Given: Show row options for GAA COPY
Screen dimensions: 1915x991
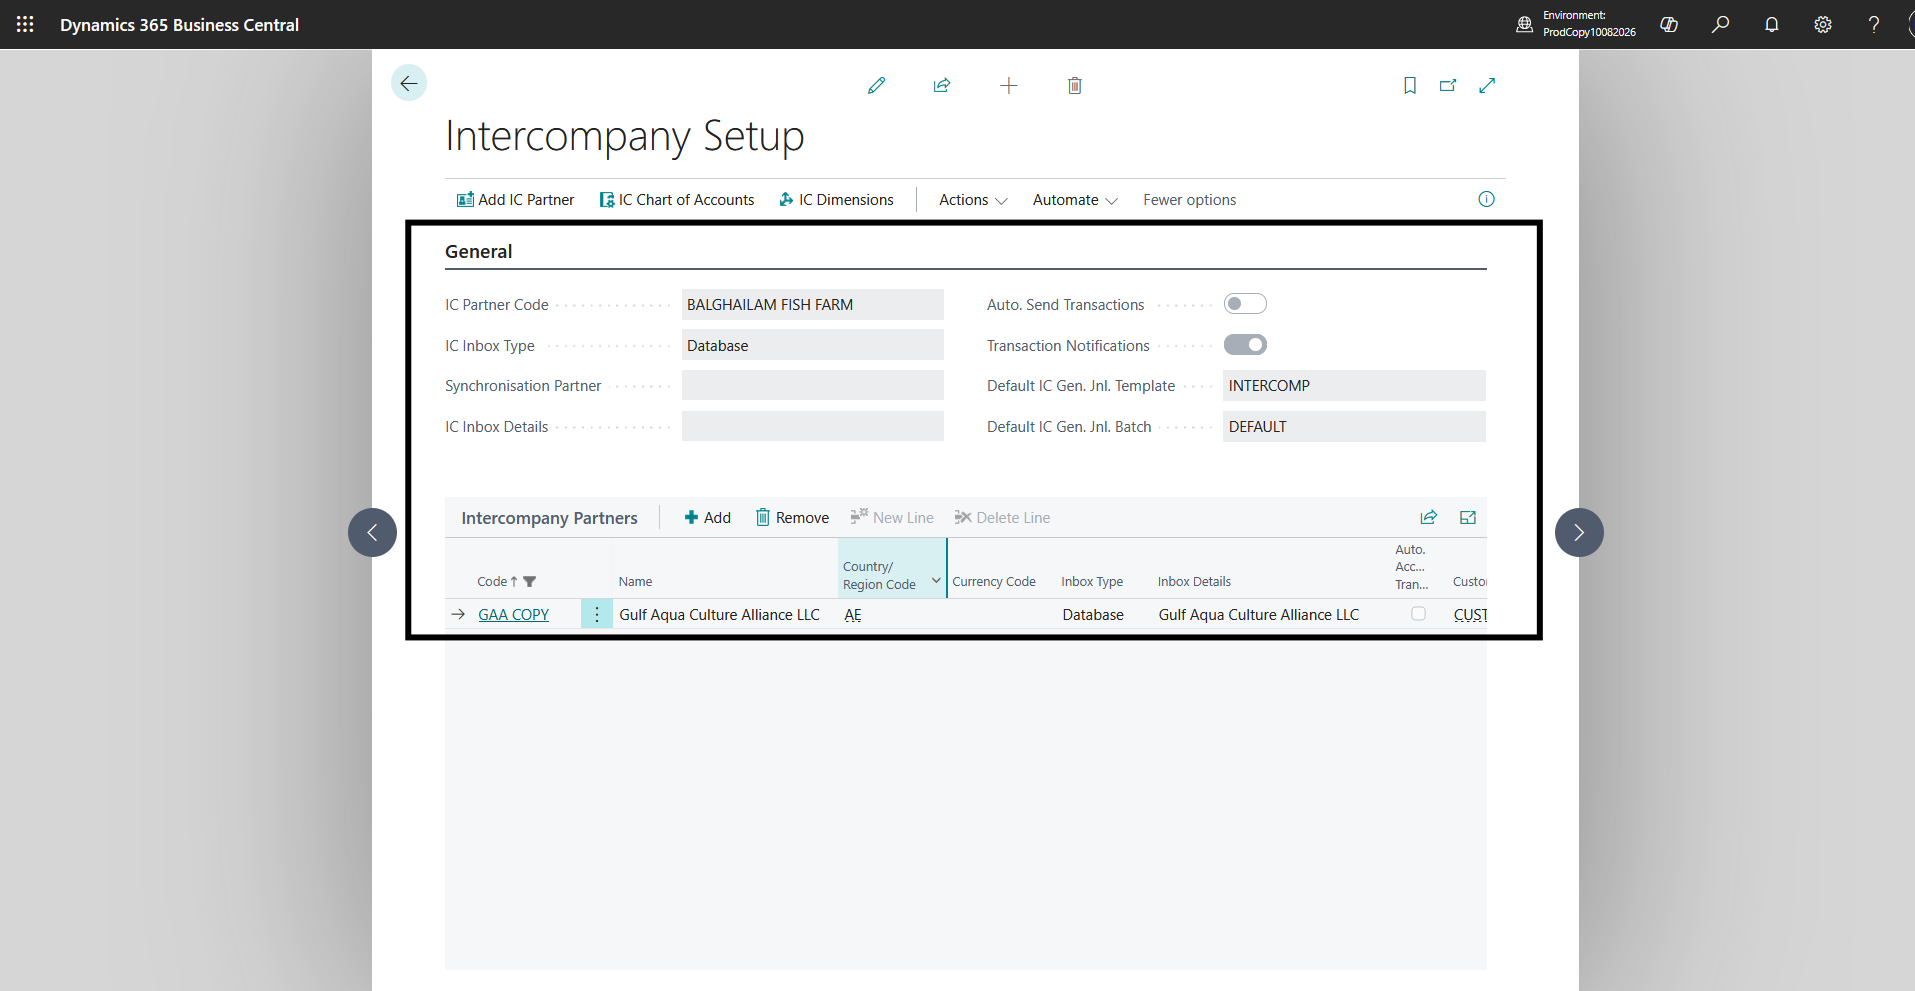Looking at the screenshot, I should click(x=597, y=614).
